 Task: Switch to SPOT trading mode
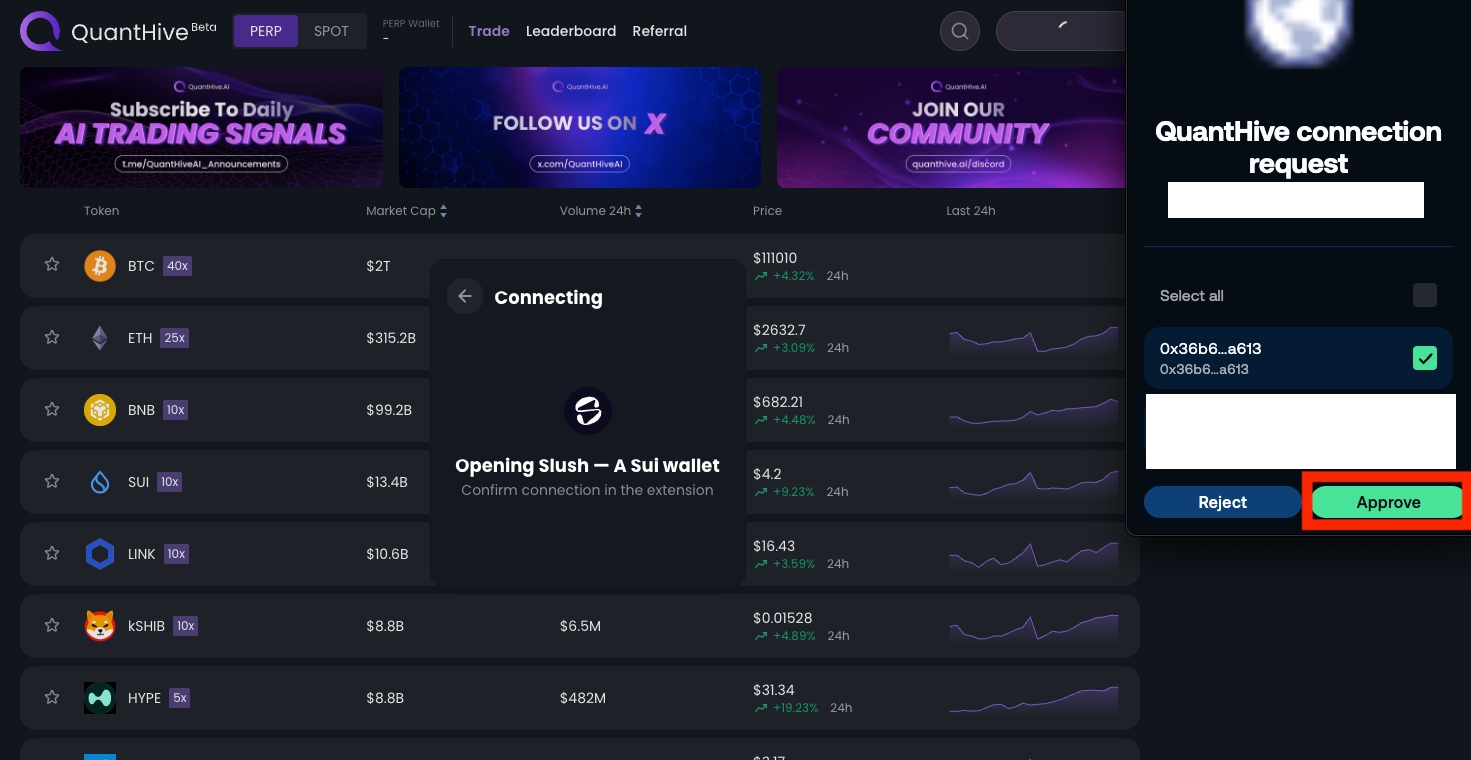click(331, 31)
